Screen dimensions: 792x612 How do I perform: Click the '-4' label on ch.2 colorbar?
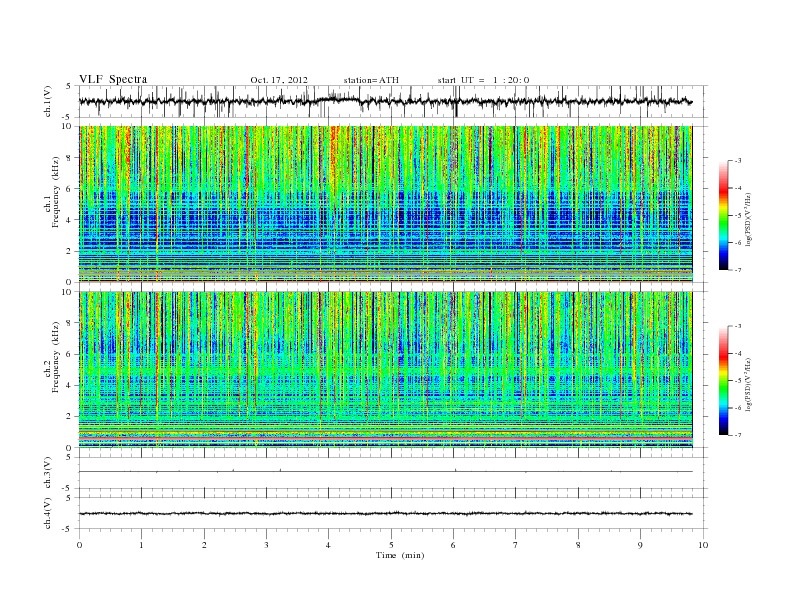pos(738,353)
